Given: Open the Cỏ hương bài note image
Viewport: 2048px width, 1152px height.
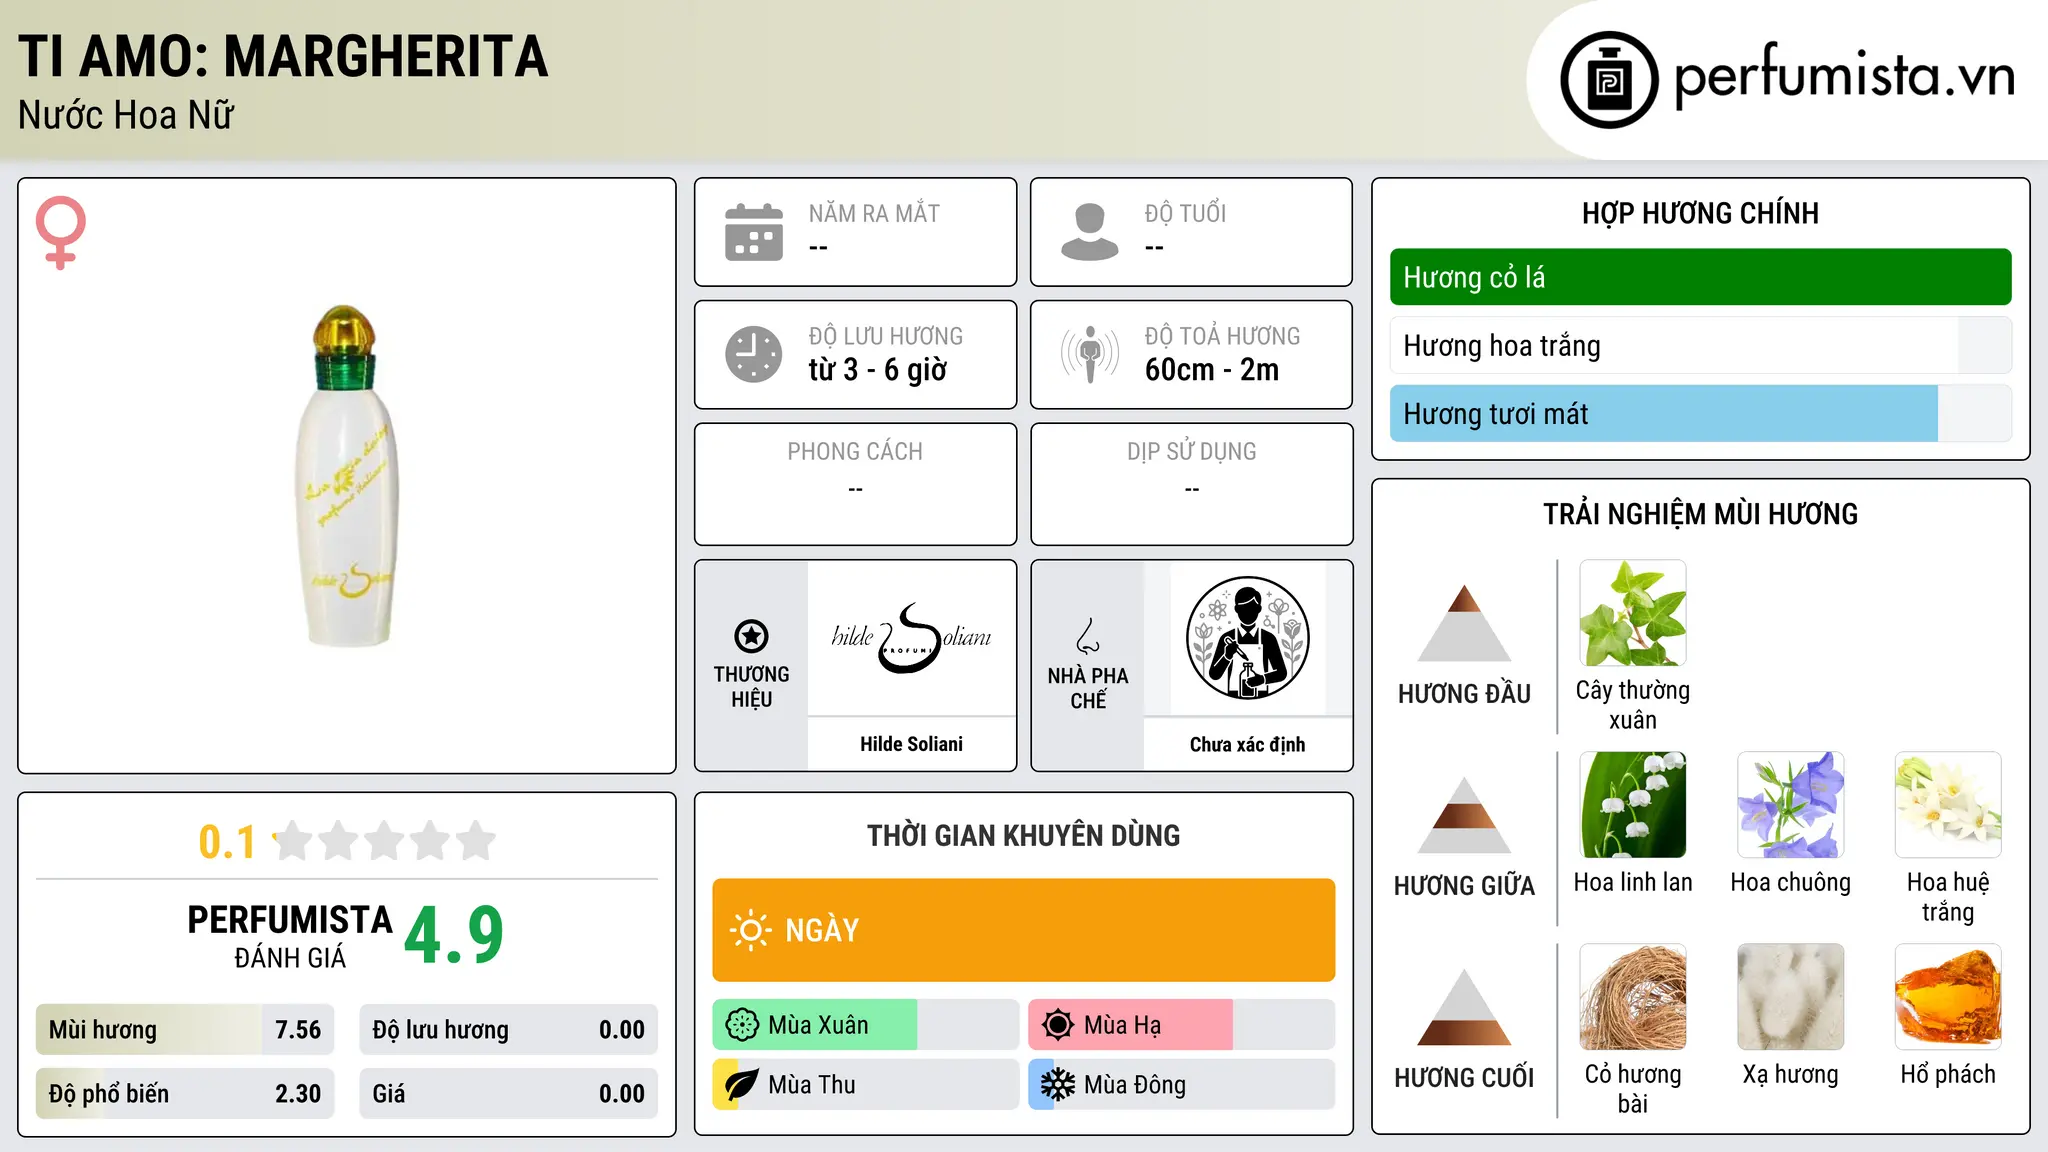Looking at the screenshot, I should tap(1633, 997).
